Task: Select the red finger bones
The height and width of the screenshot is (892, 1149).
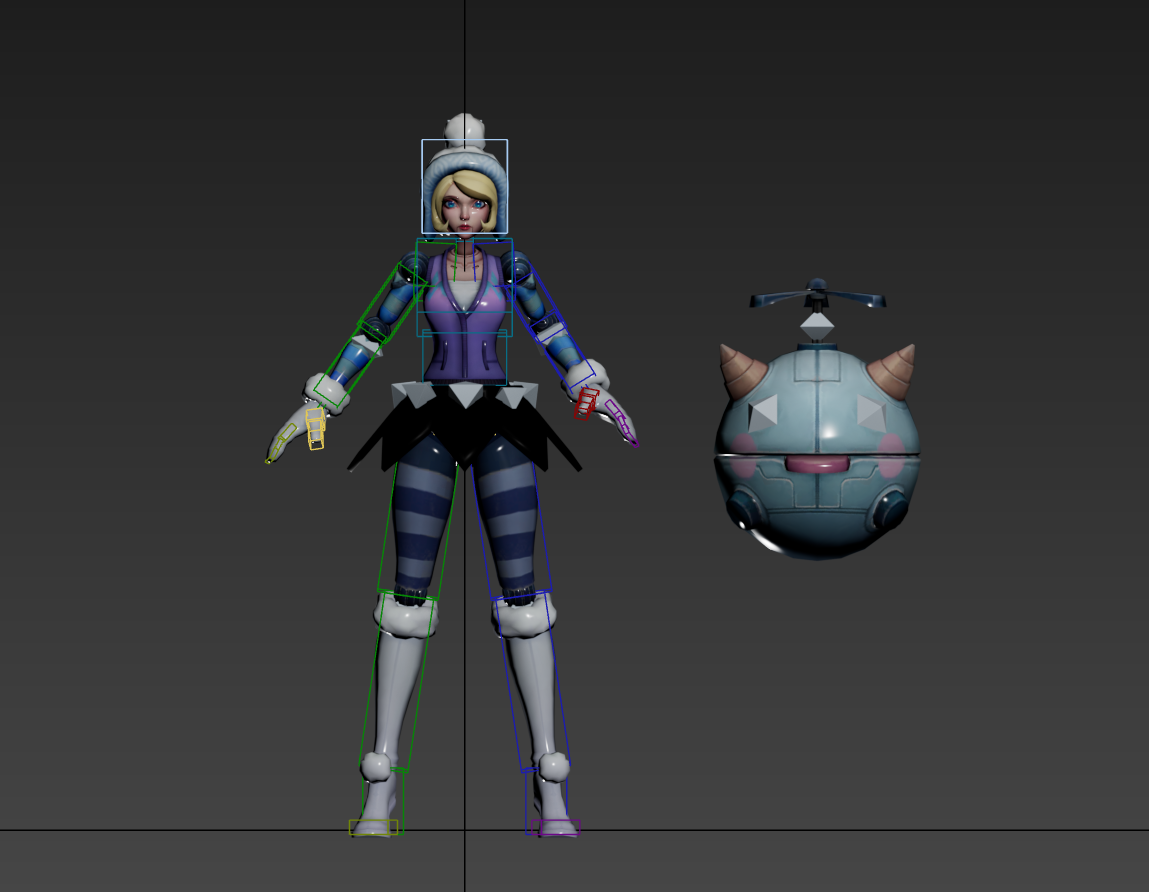Action: coord(586,403)
